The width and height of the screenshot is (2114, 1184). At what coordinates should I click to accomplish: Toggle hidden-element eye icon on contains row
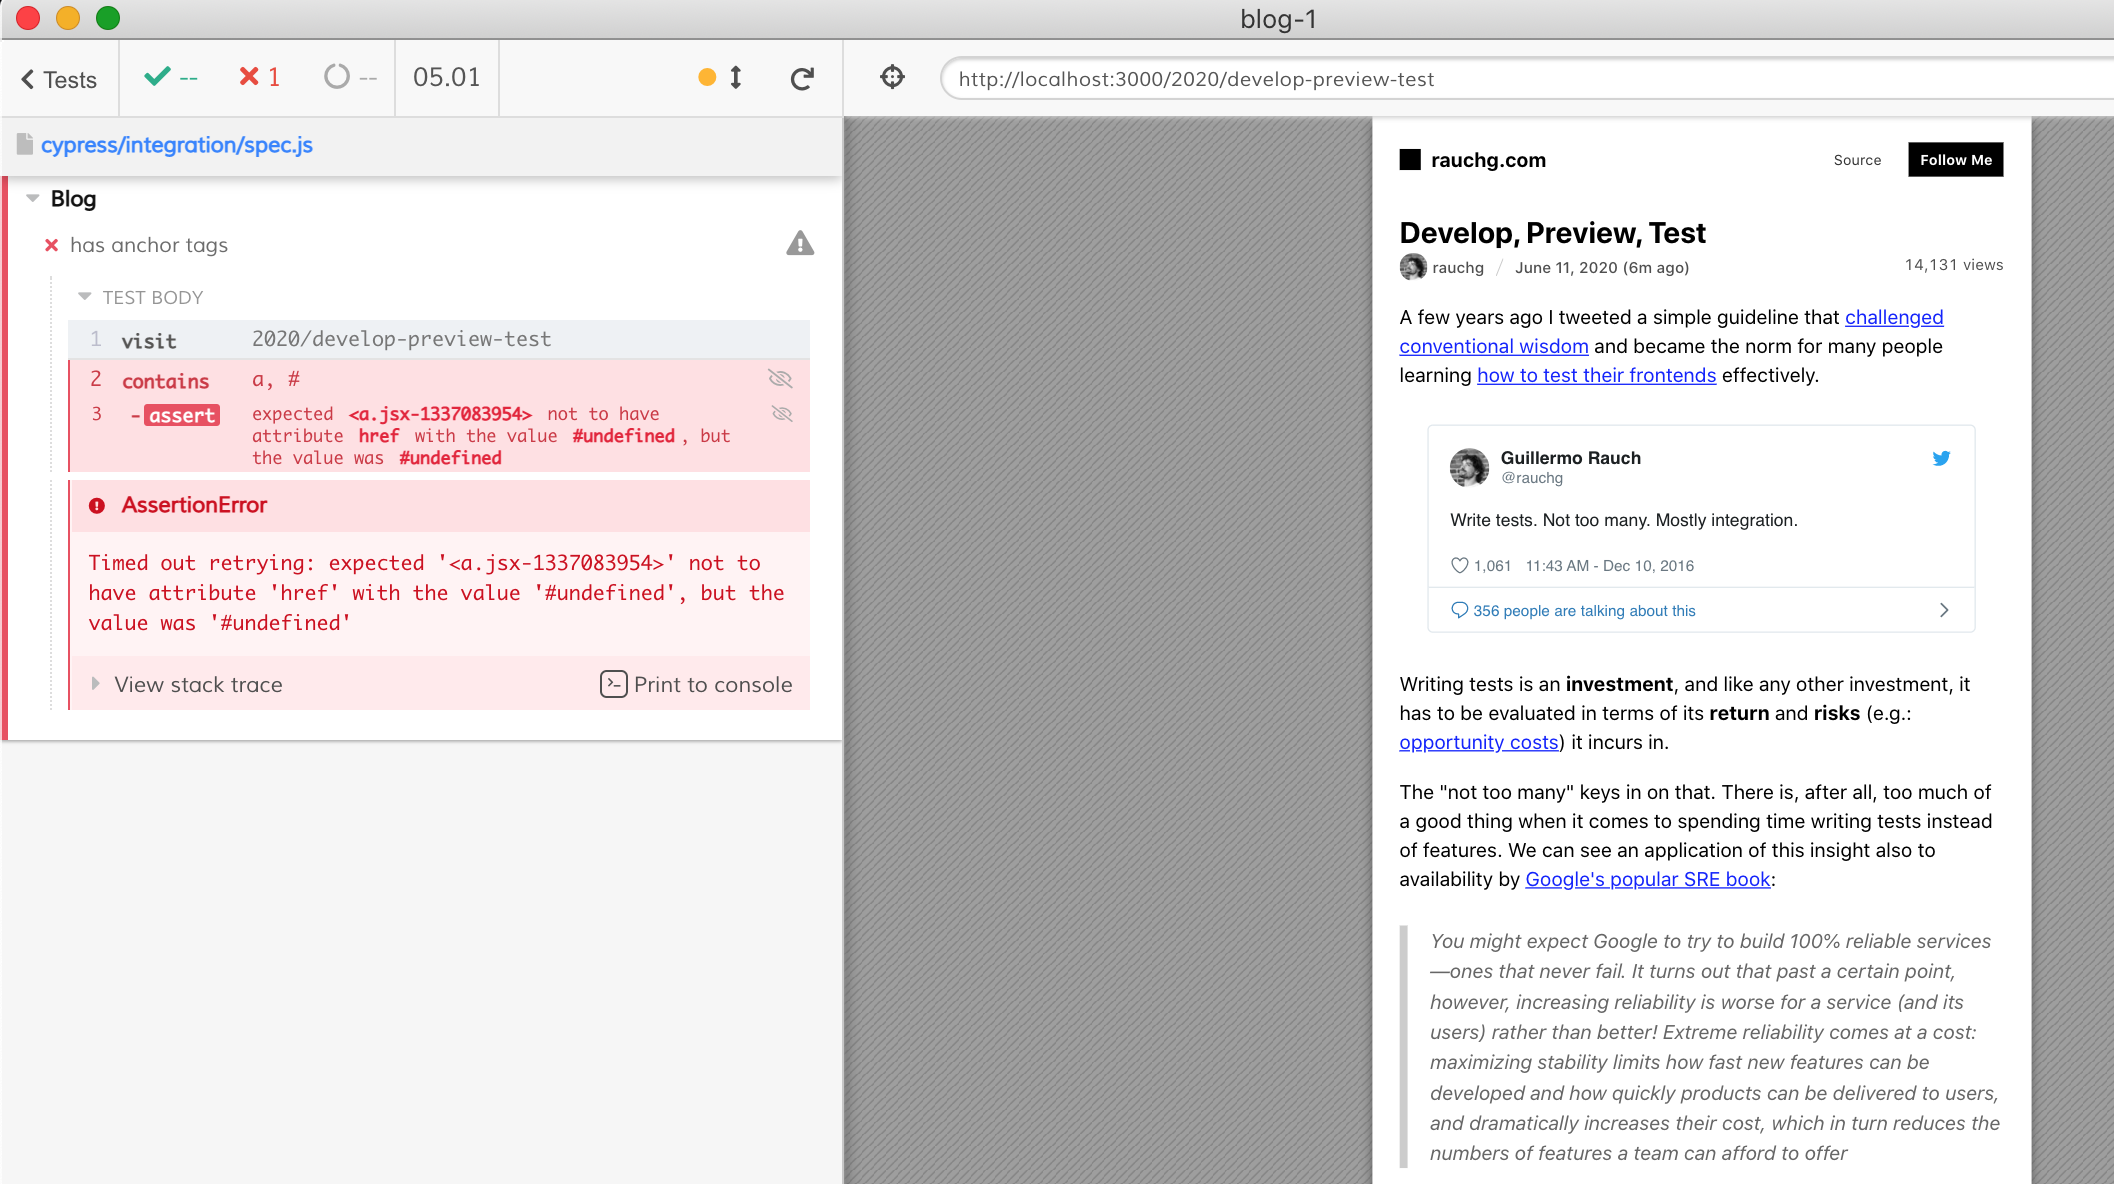(x=780, y=378)
